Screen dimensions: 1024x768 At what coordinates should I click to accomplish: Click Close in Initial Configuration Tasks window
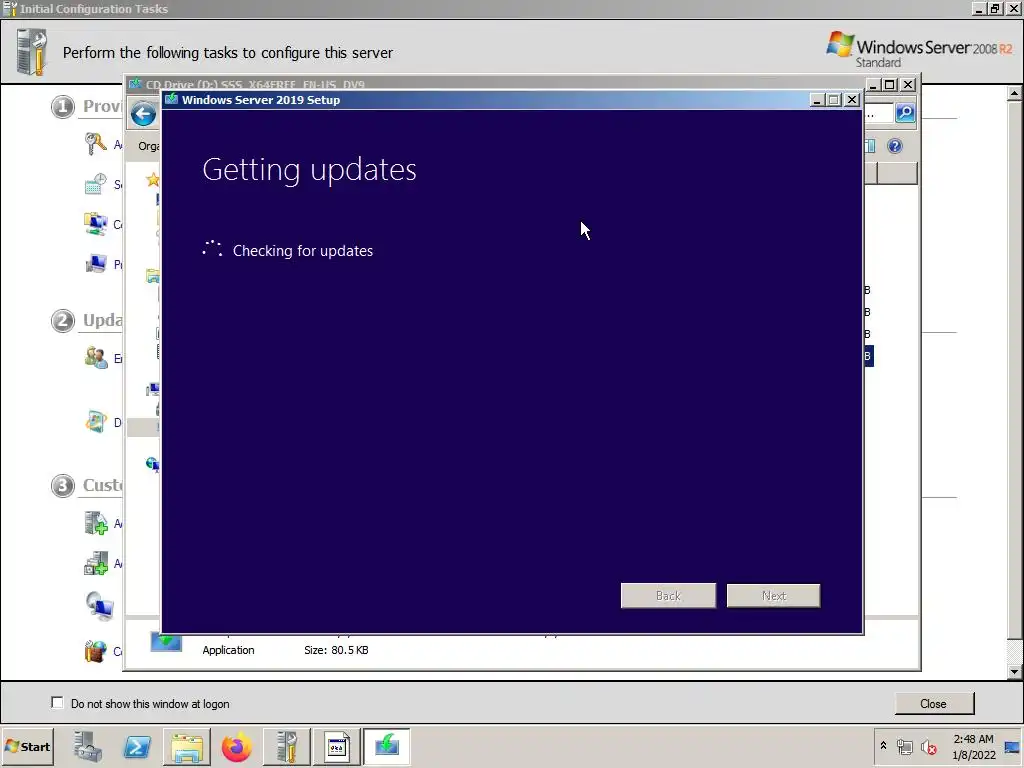(x=933, y=704)
